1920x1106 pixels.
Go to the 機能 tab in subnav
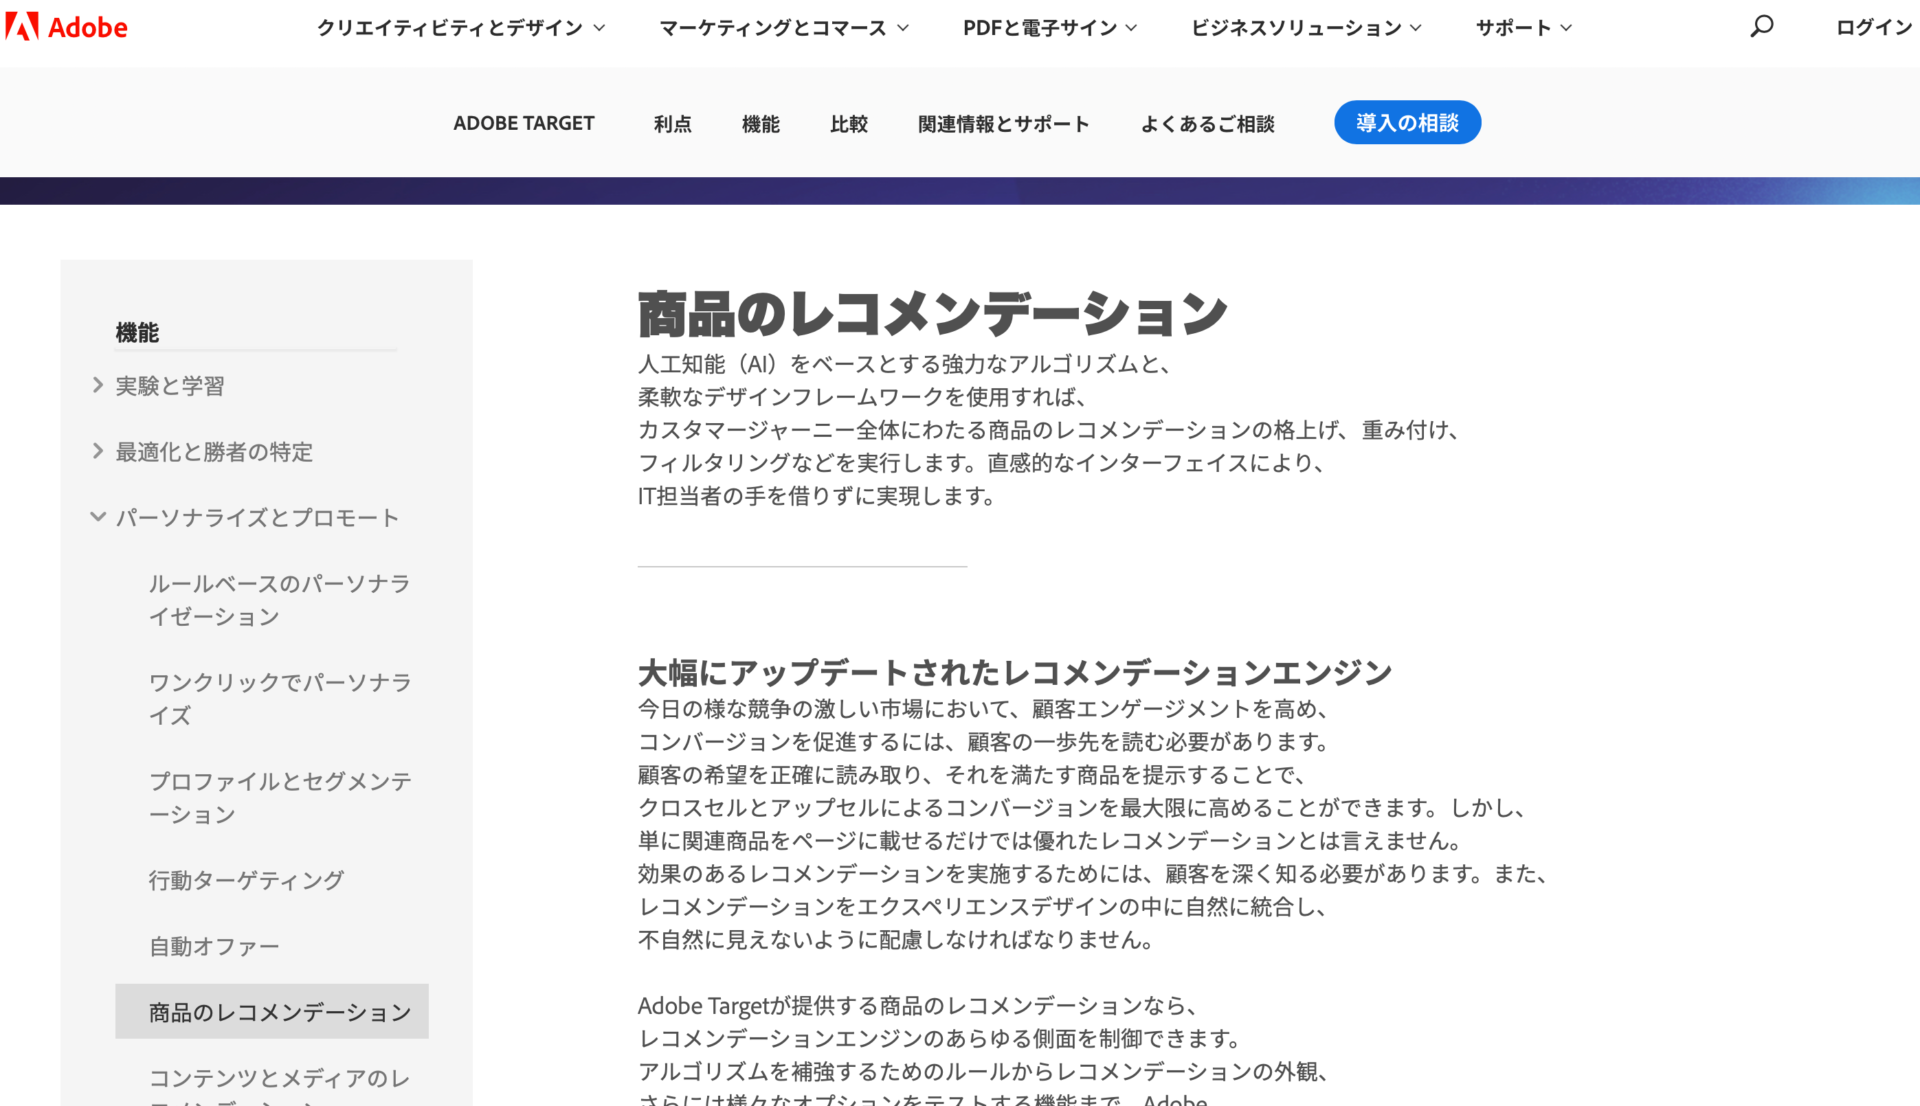pyautogui.click(x=760, y=124)
